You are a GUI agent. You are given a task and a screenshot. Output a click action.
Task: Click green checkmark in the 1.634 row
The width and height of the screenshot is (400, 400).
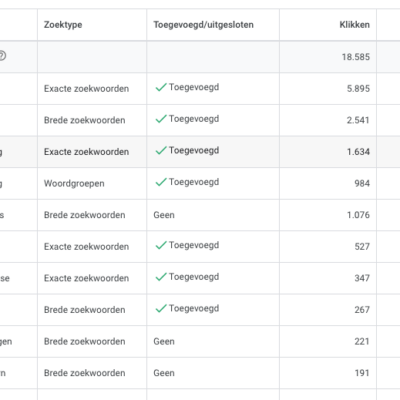(161, 151)
